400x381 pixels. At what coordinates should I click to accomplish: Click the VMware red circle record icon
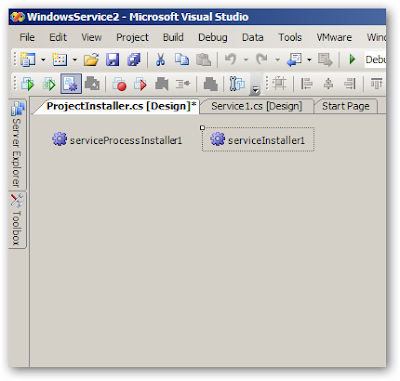(x=119, y=84)
